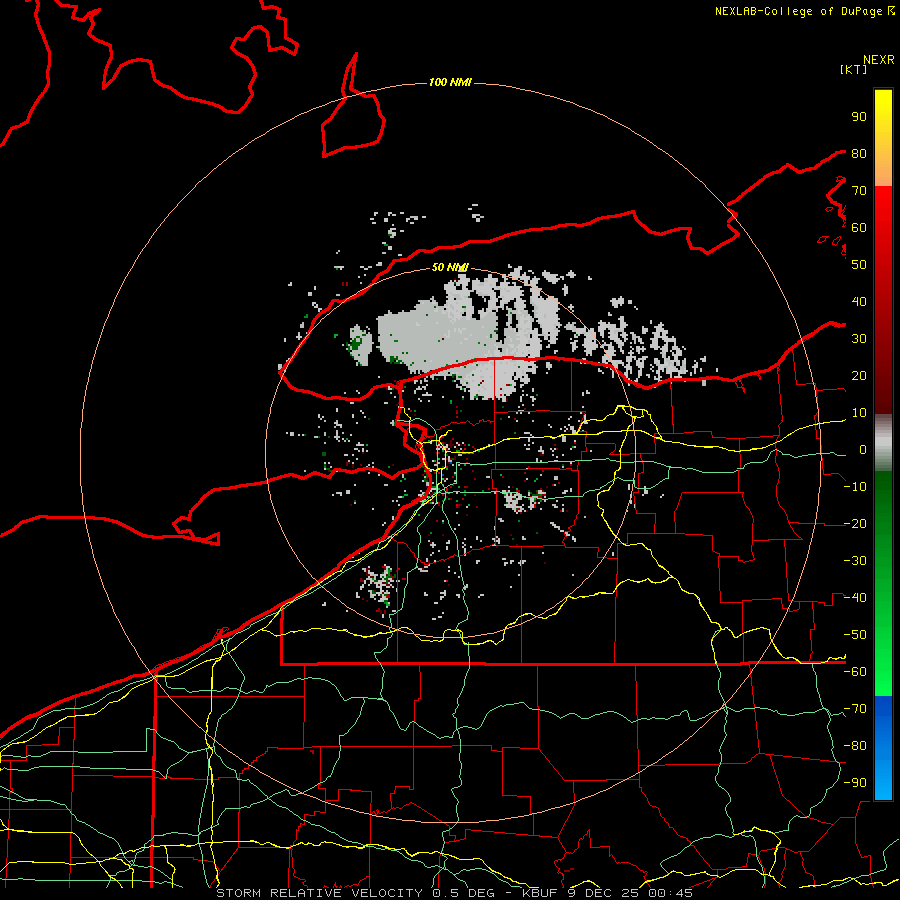The image size is (900, 900).
Task: Click the positive 20 knot scale label
Action: click(859, 375)
